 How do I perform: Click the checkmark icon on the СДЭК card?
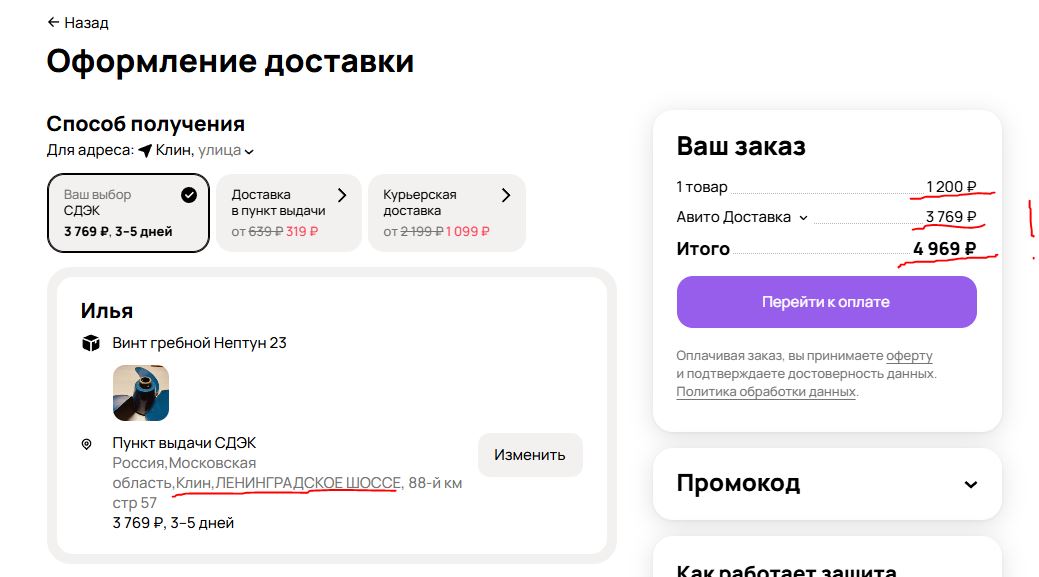point(189,195)
